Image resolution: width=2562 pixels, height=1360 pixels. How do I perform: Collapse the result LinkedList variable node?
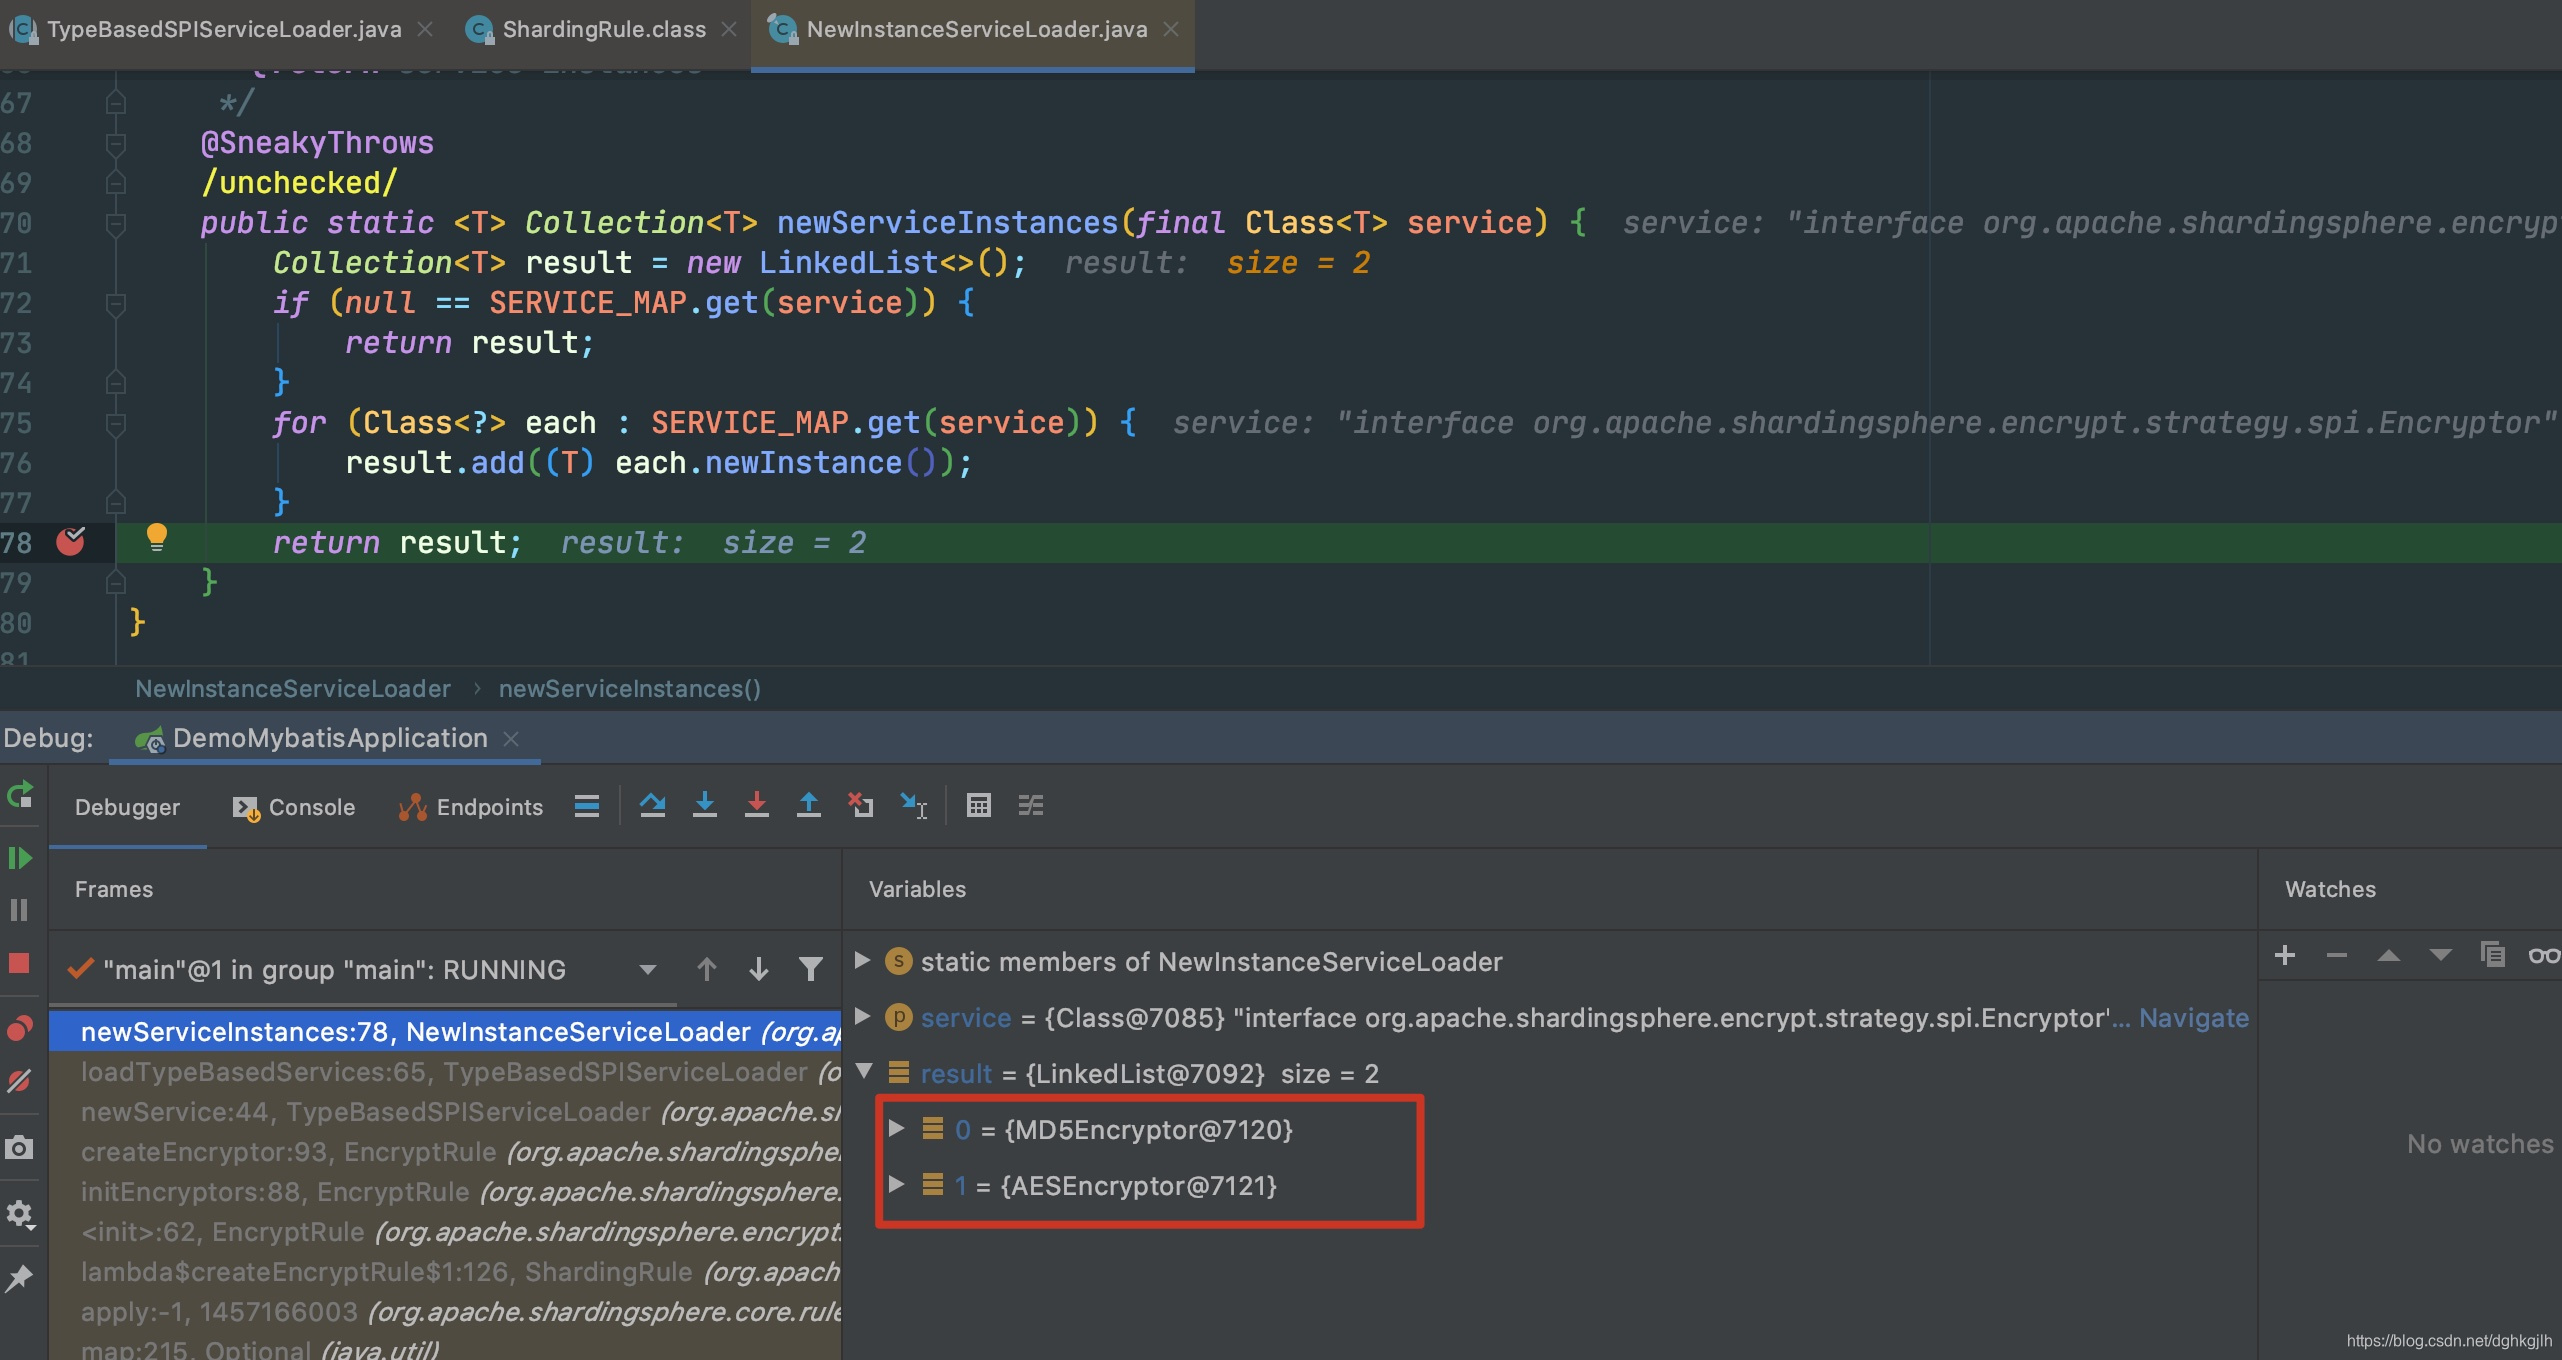864,1072
